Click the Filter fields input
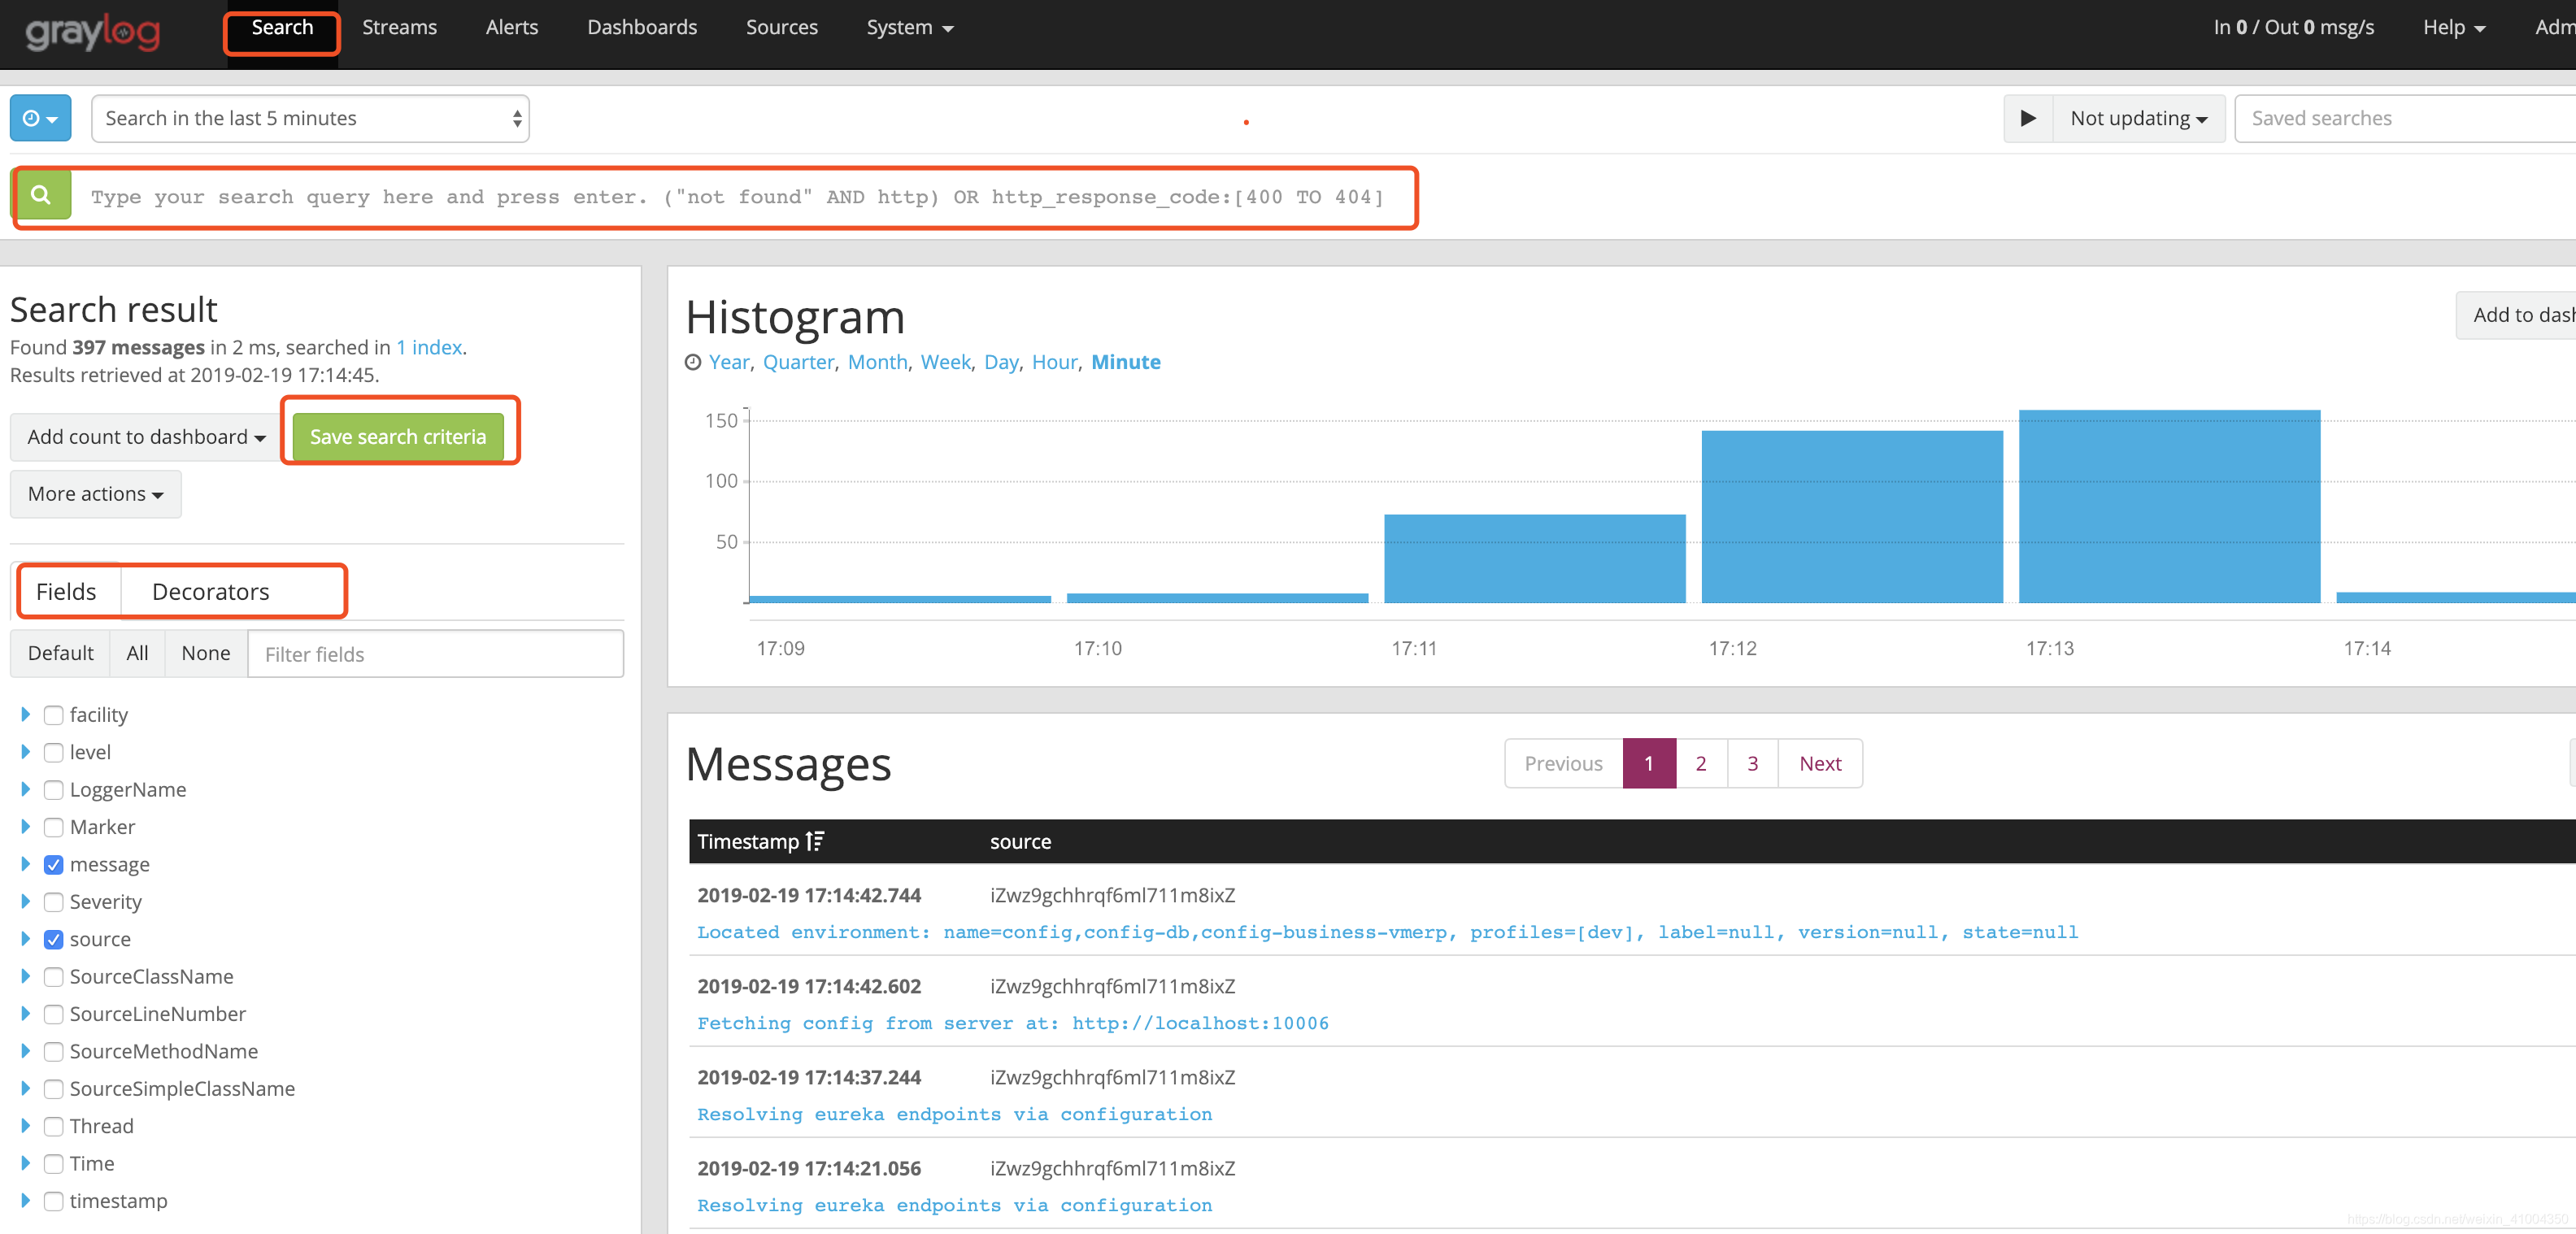The image size is (2576, 1234). (x=435, y=654)
